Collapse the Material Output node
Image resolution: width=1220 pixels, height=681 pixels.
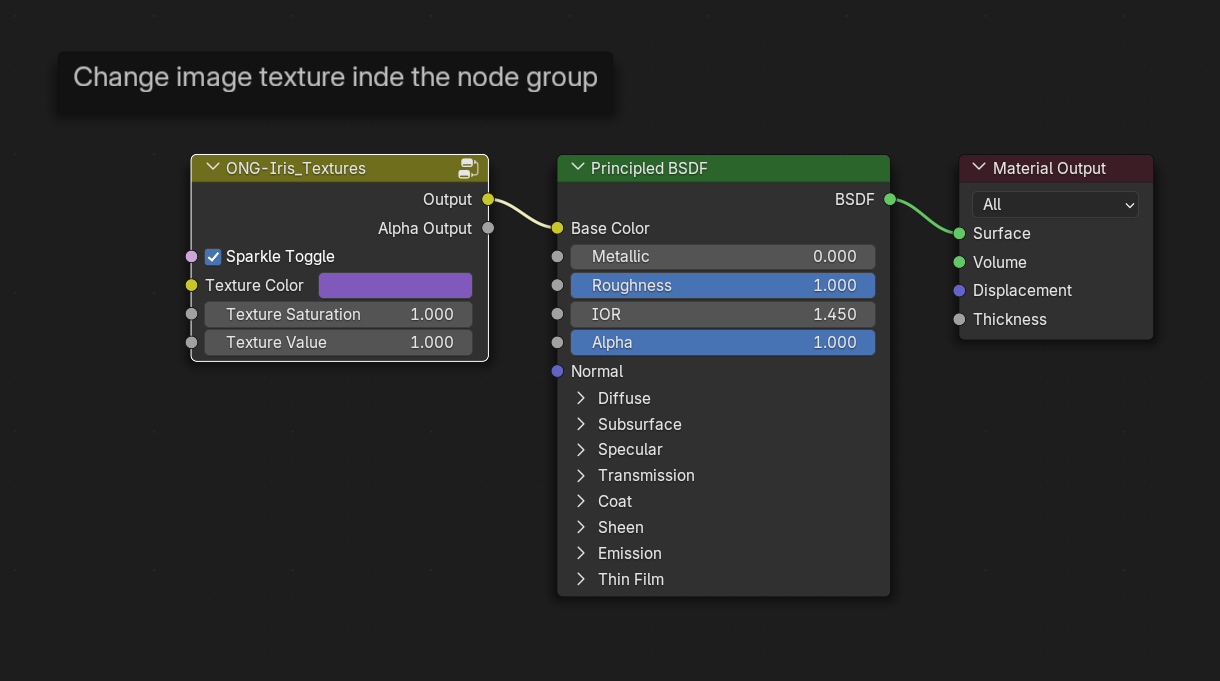tap(979, 168)
